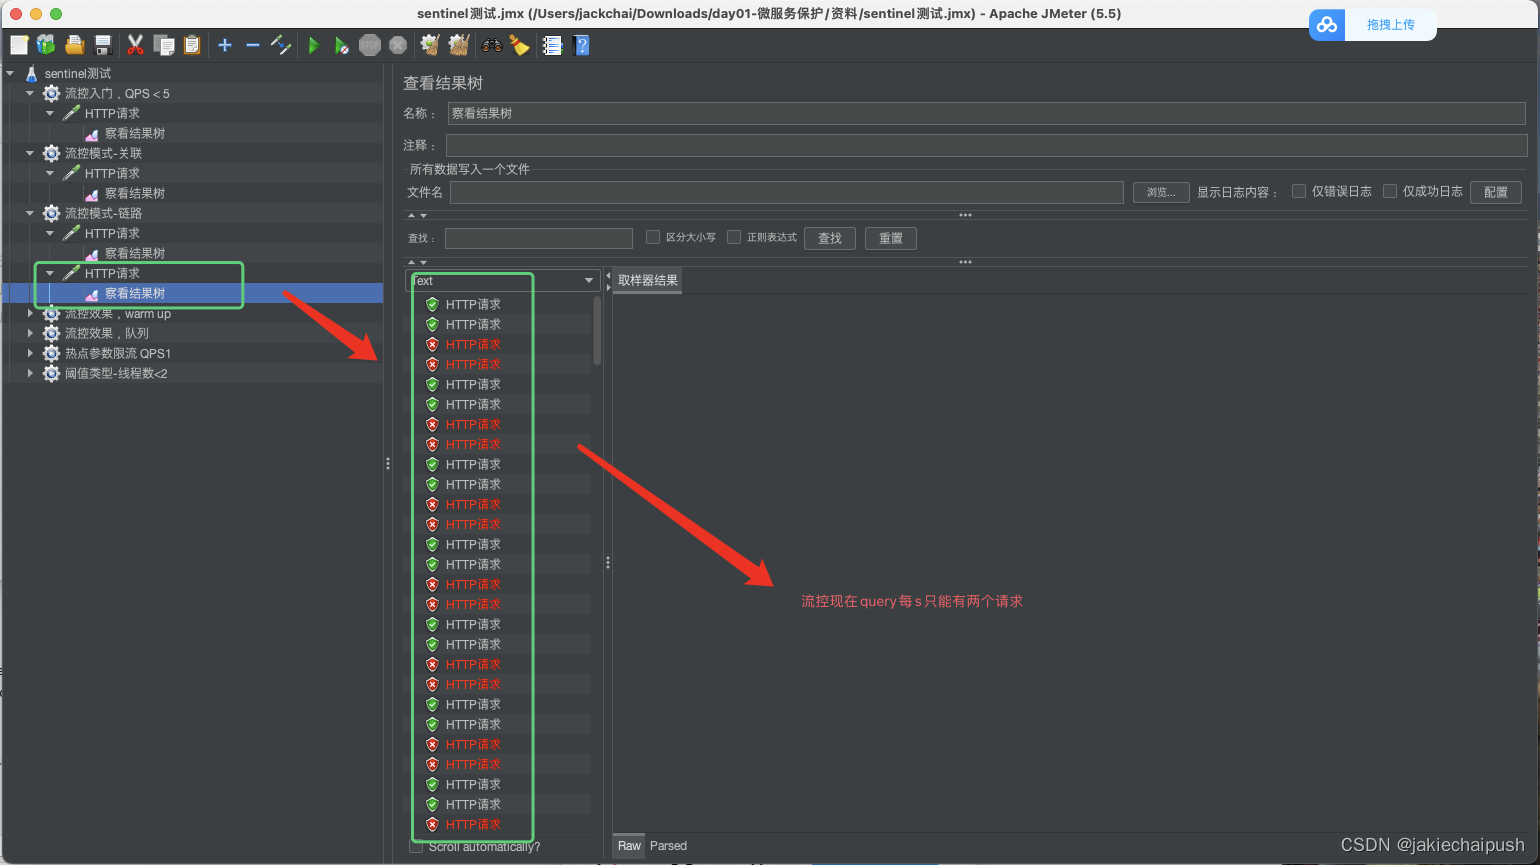Click the results list vertical scrollbar

tap(597, 331)
